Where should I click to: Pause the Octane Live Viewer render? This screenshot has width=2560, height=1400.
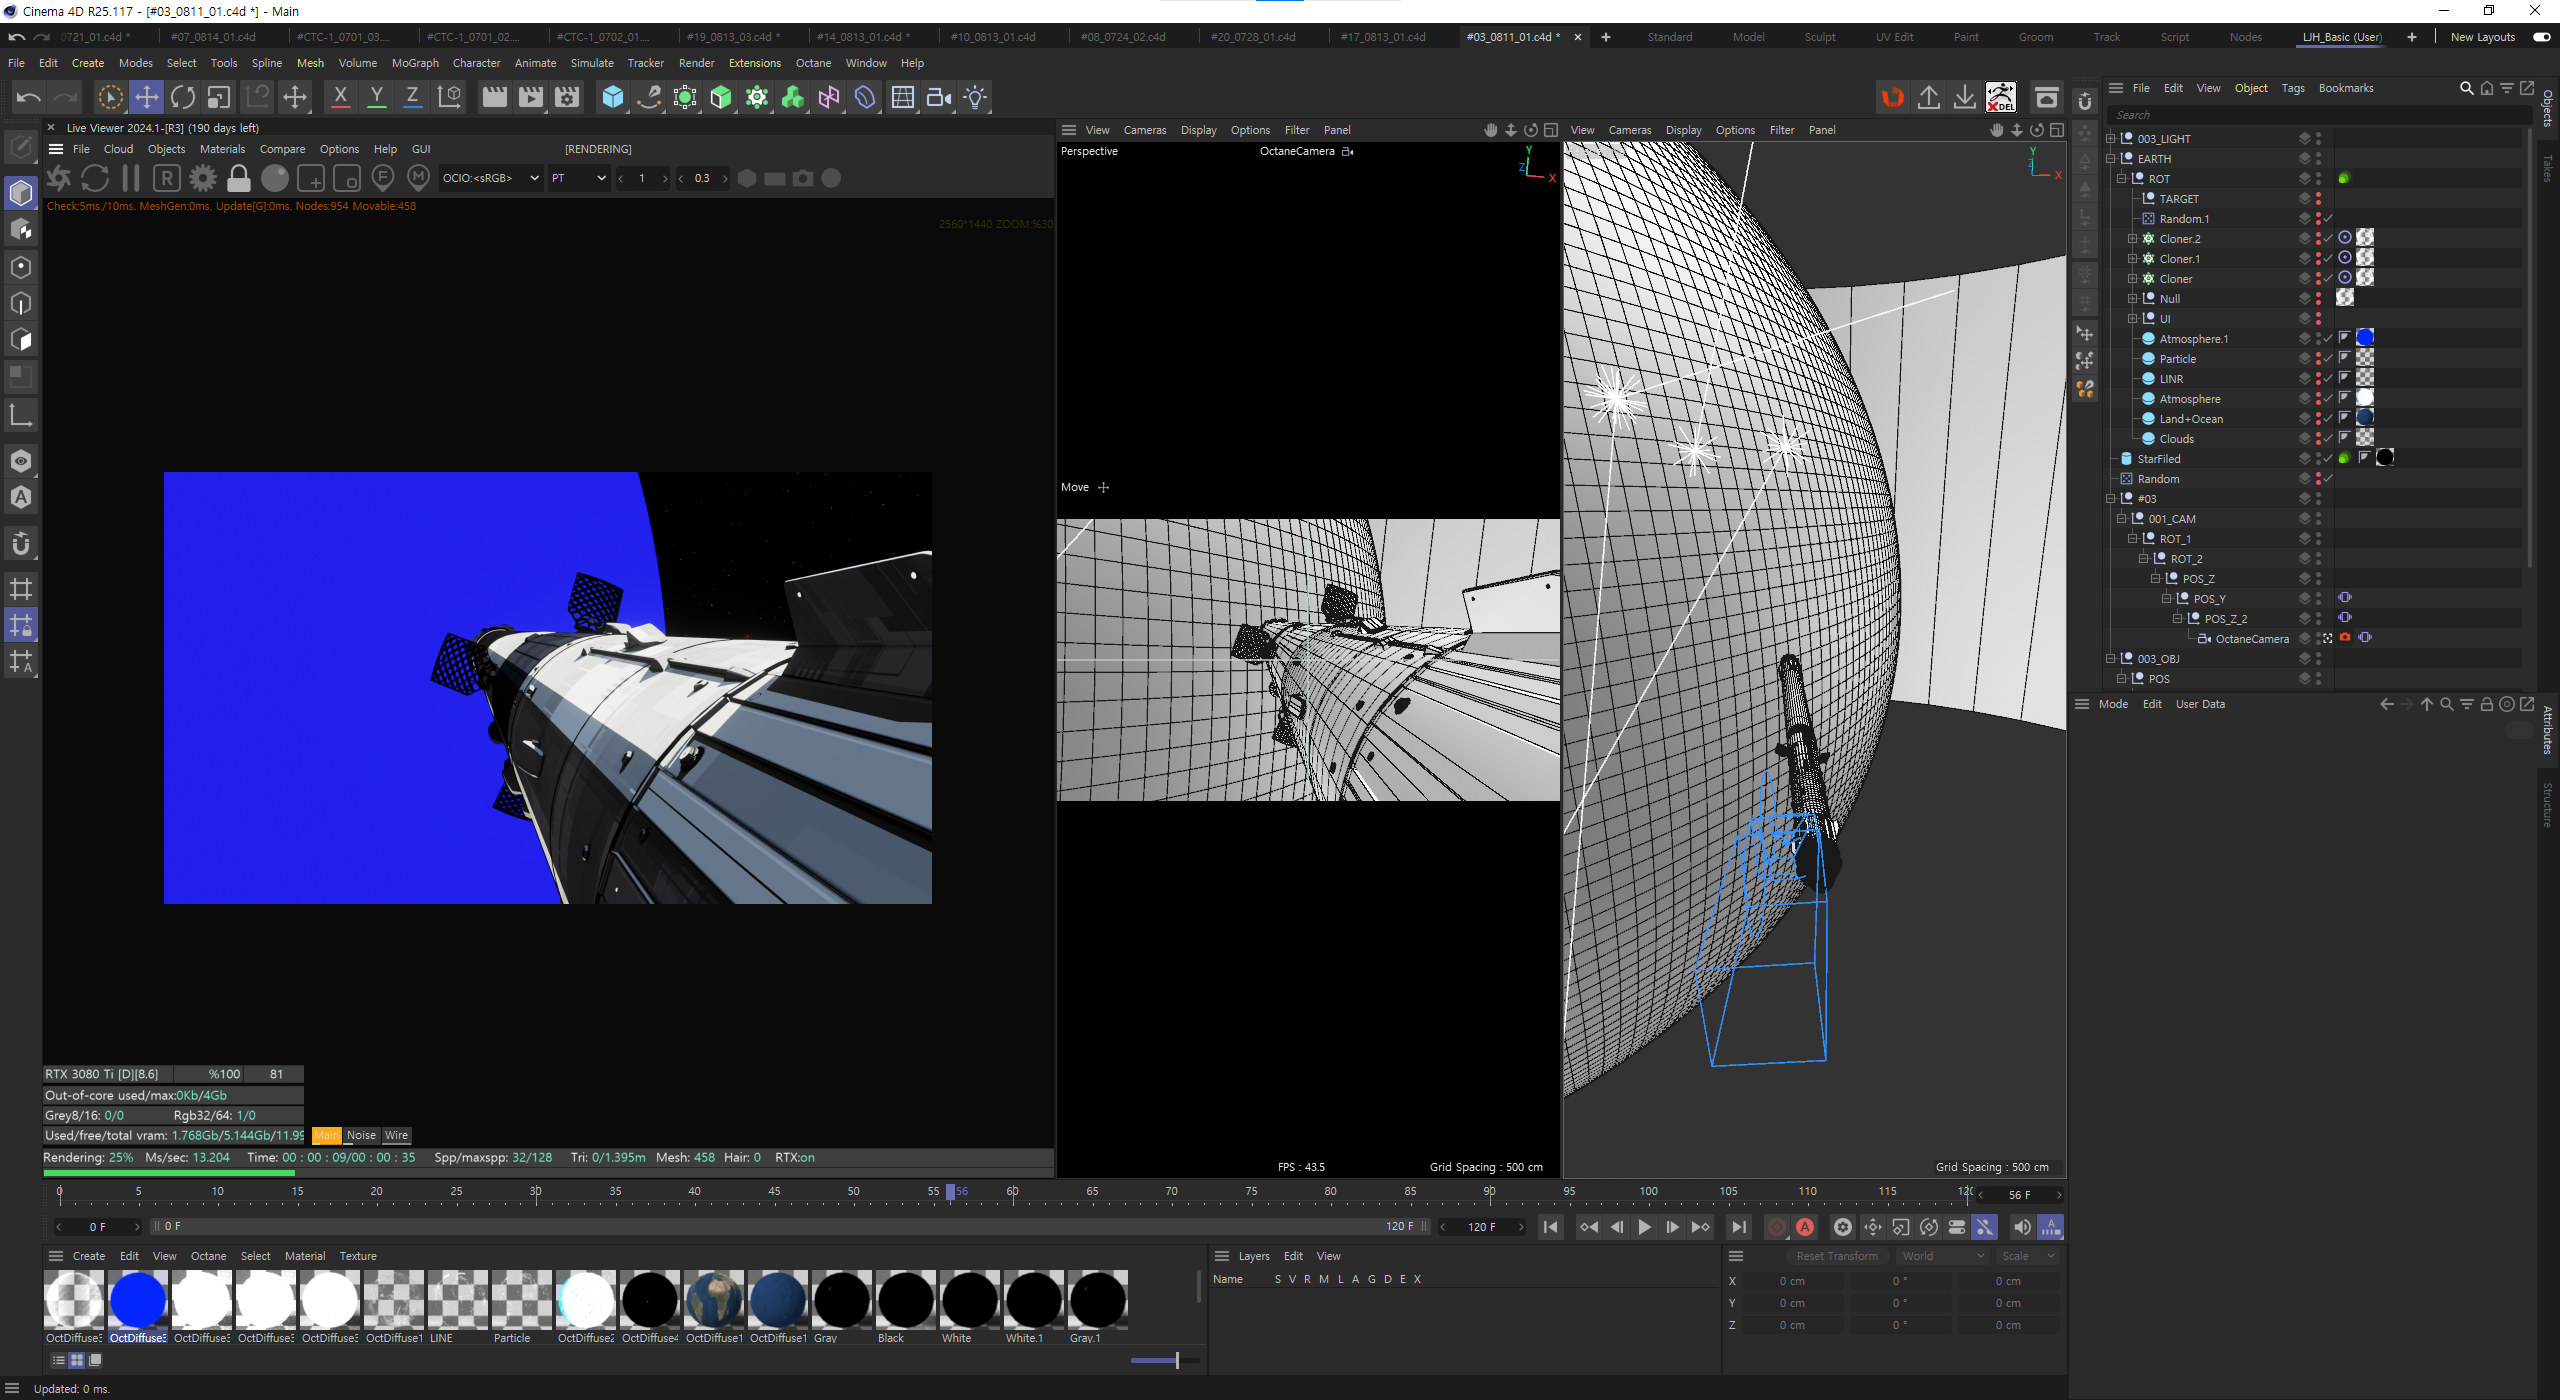click(x=131, y=178)
